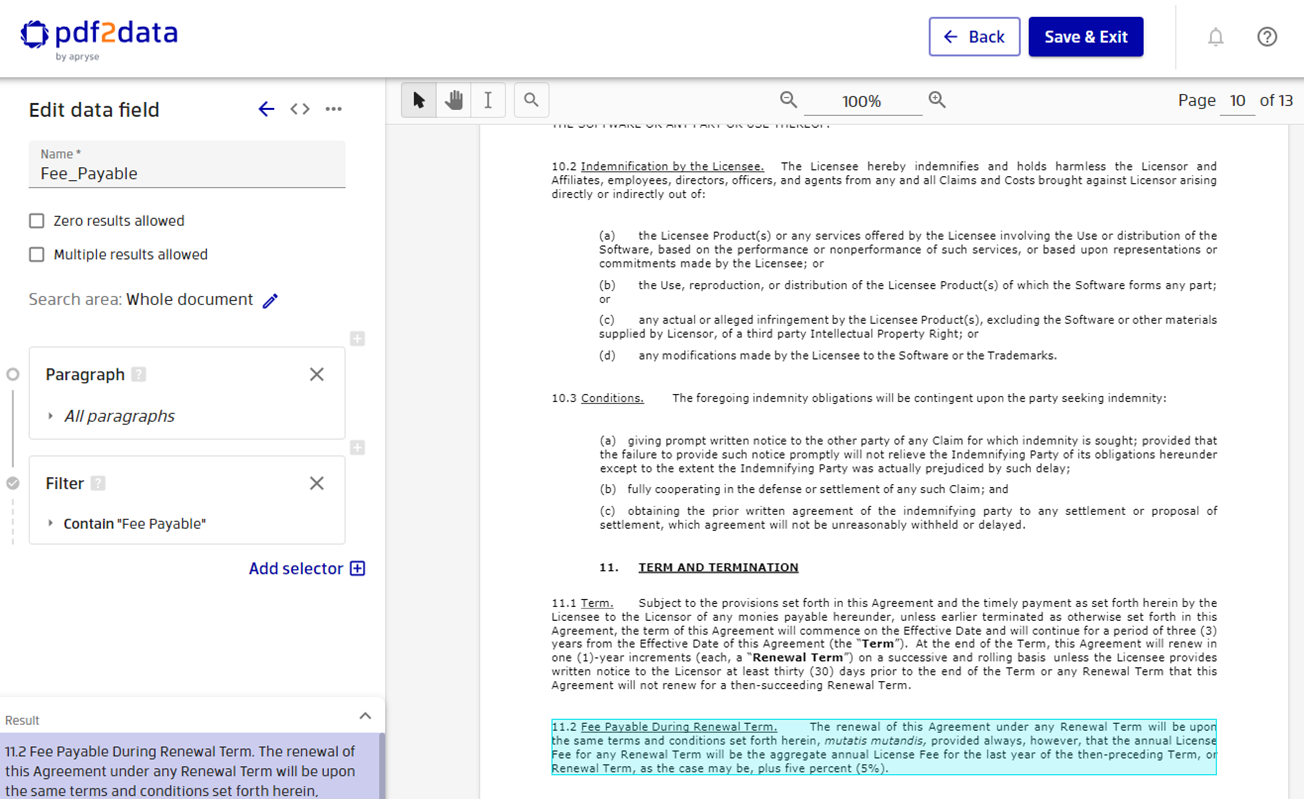Zoom in on the document
The width and height of the screenshot is (1304, 799).
pyautogui.click(x=936, y=99)
